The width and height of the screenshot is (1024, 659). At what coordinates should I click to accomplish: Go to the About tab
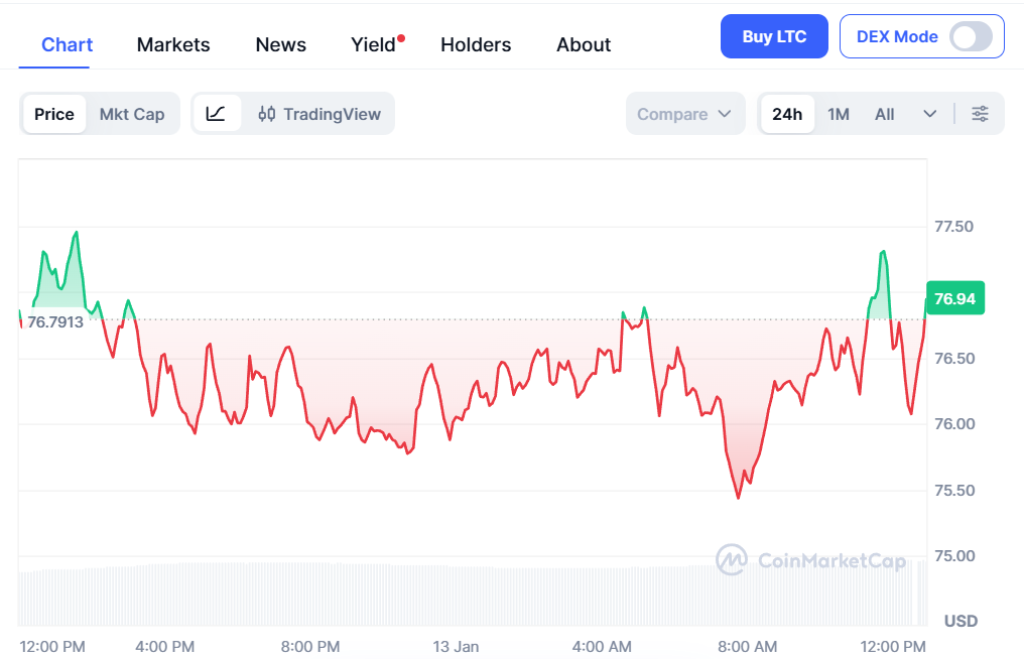(x=583, y=45)
